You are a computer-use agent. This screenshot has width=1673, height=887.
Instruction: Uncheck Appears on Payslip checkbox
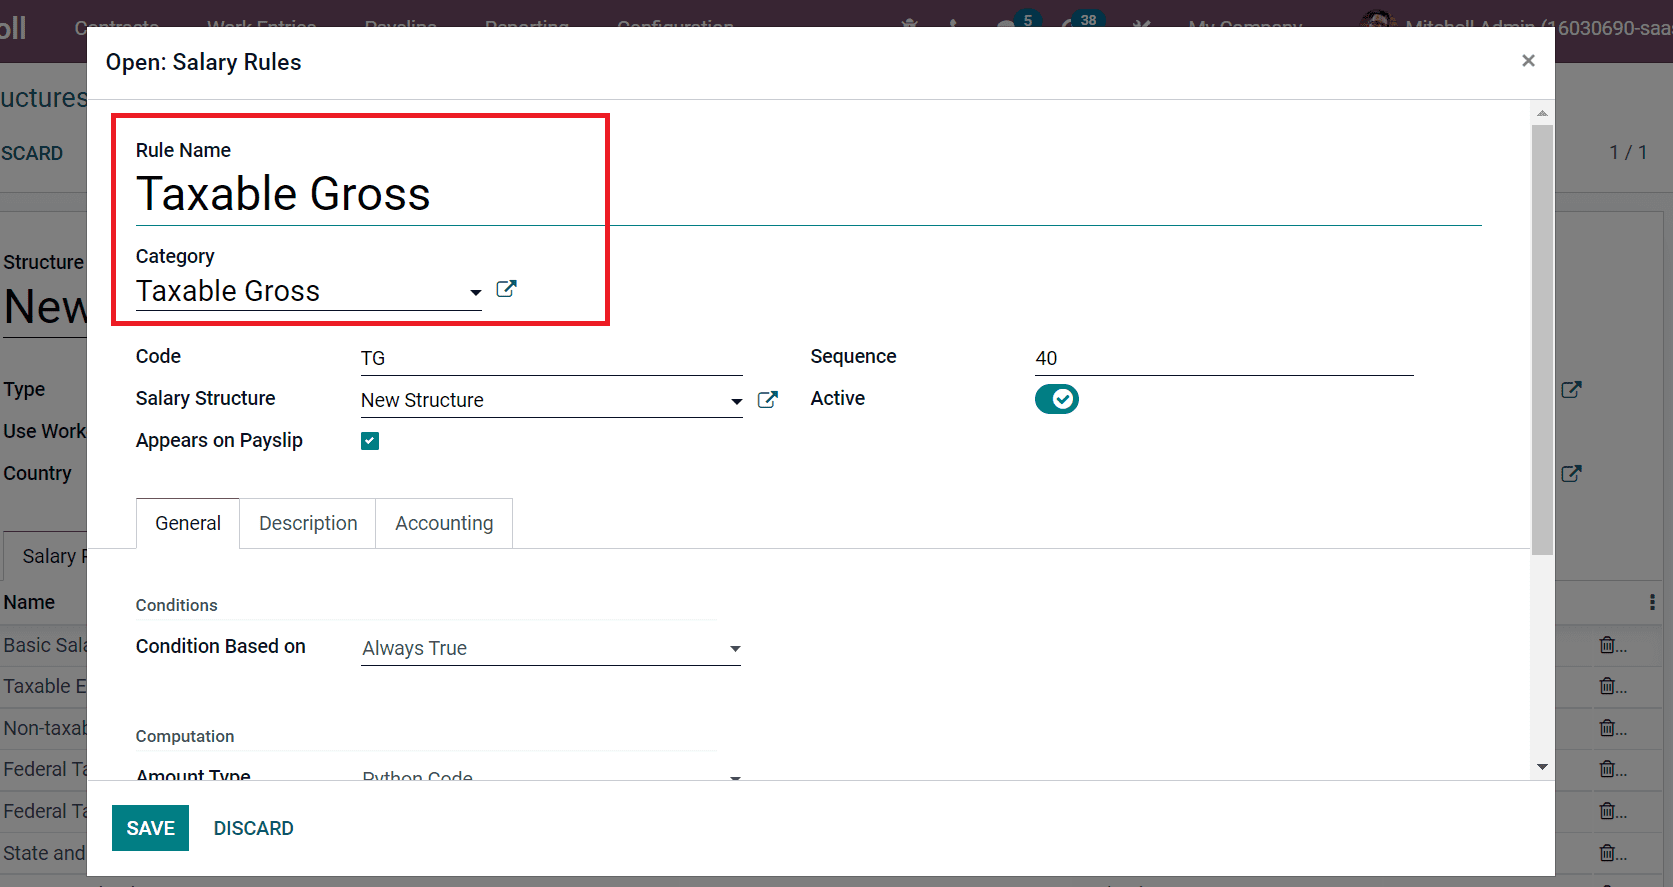pyautogui.click(x=370, y=441)
